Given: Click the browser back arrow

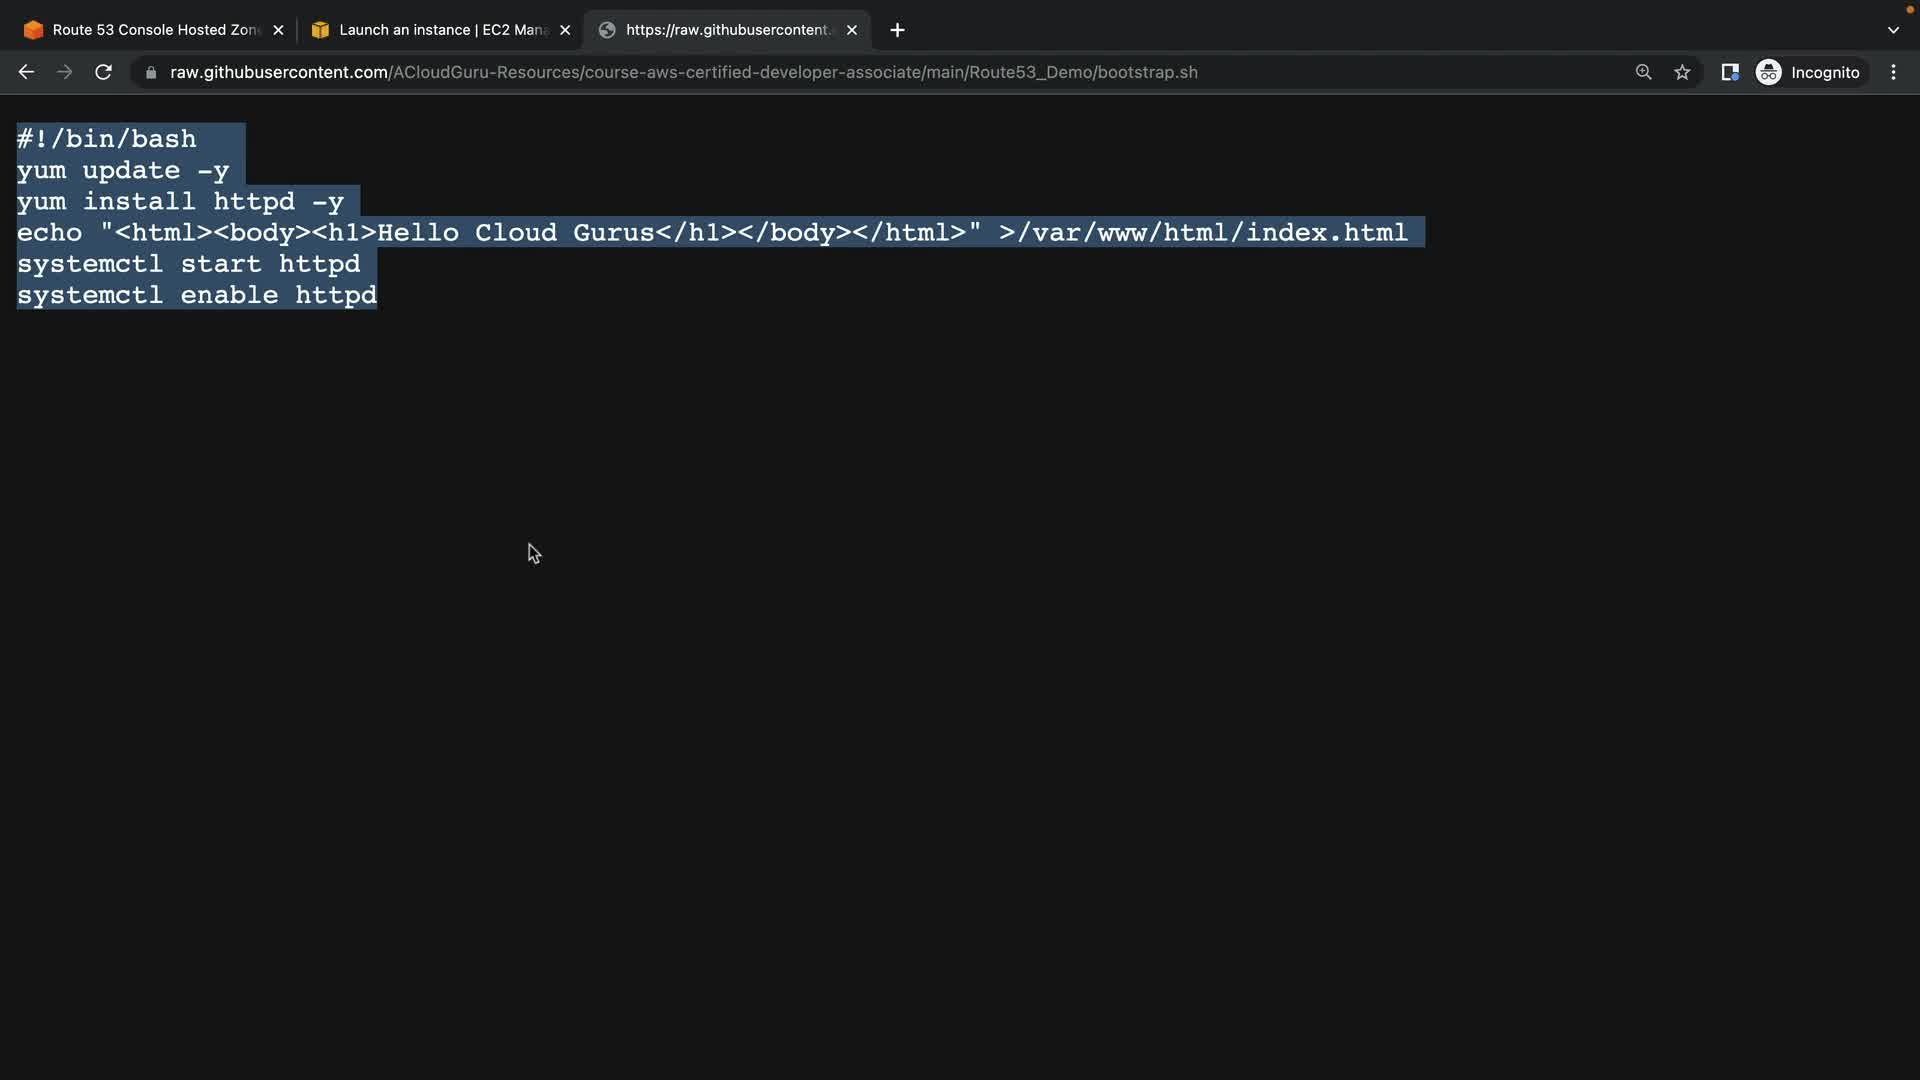Looking at the screenshot, I should (x=26, y=72).
